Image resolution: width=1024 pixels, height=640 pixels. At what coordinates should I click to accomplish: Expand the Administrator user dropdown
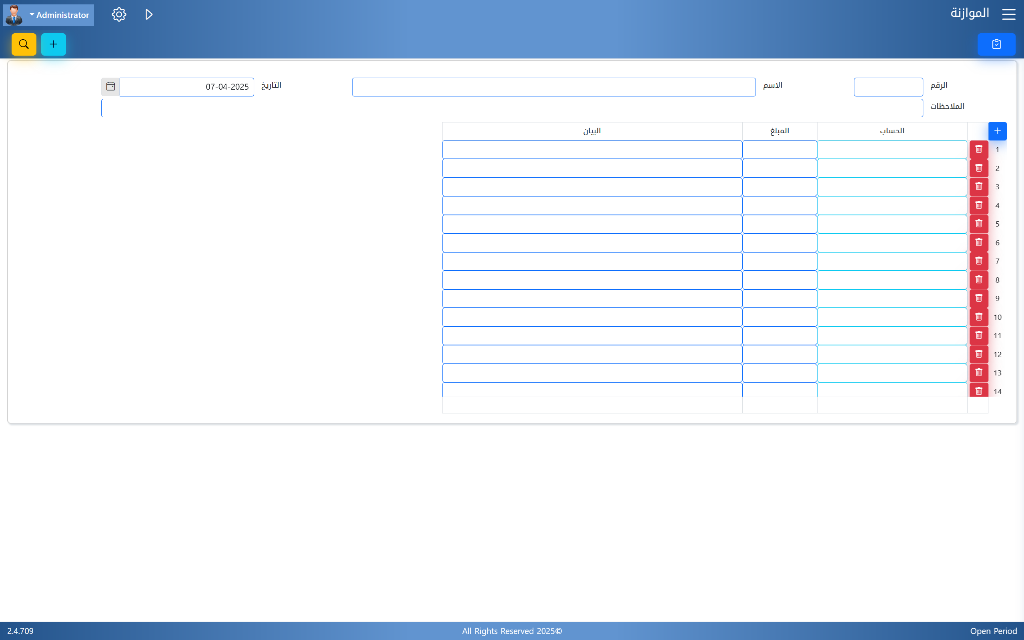pos(60,15)
